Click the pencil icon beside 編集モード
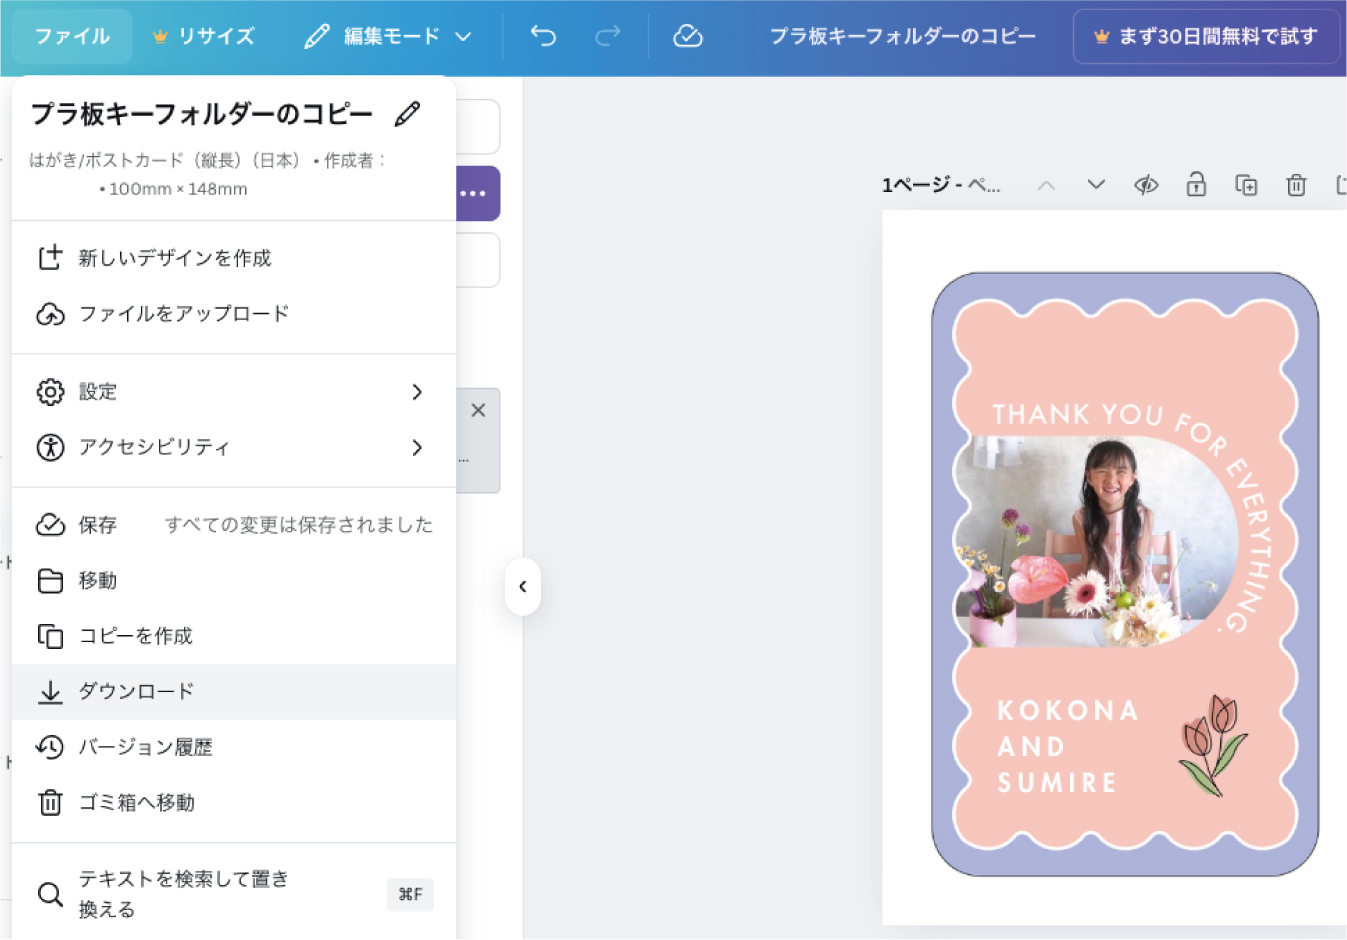The image size is (1347, 940). tap(317, 36)
